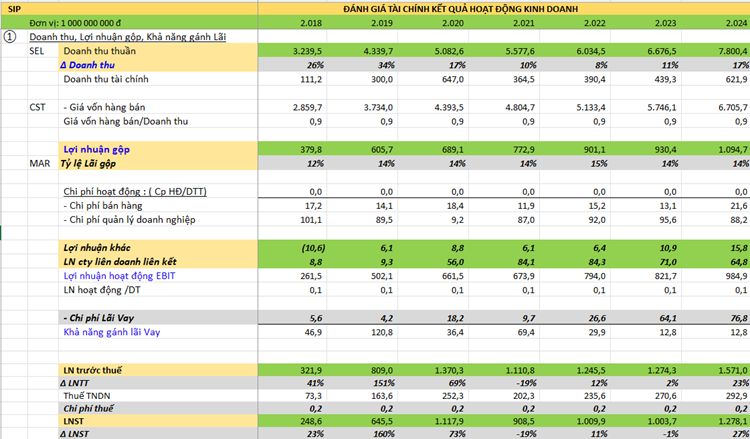Select 'Chi phí hoạt động : ( Cp HĐ/DTT)' label
The width and height of the screenshot is (750, 439).
pos(135,192)
